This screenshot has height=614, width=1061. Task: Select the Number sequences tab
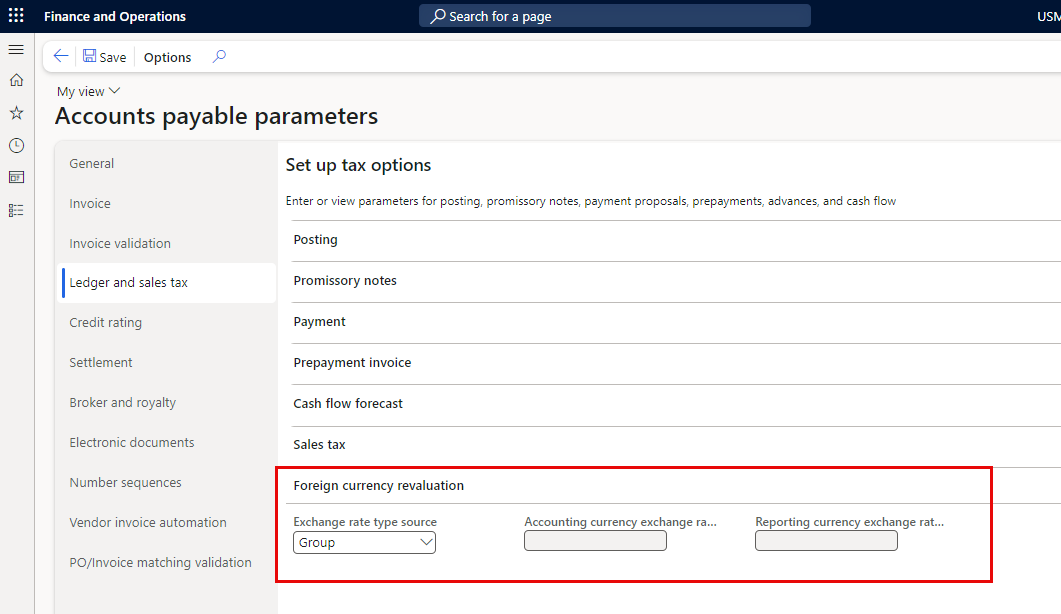[x=125, y=483]
